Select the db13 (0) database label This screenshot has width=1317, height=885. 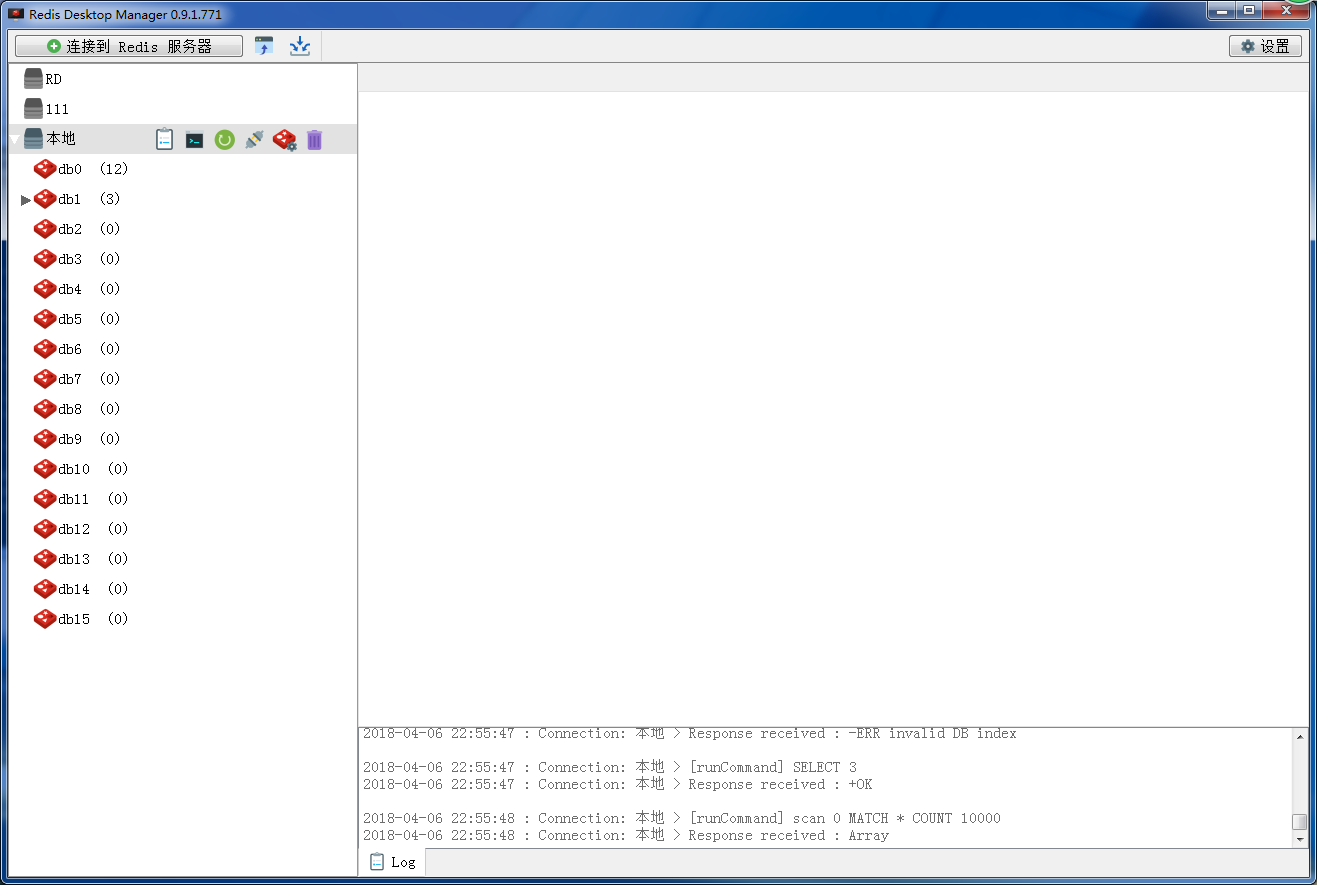click(94, 559)
